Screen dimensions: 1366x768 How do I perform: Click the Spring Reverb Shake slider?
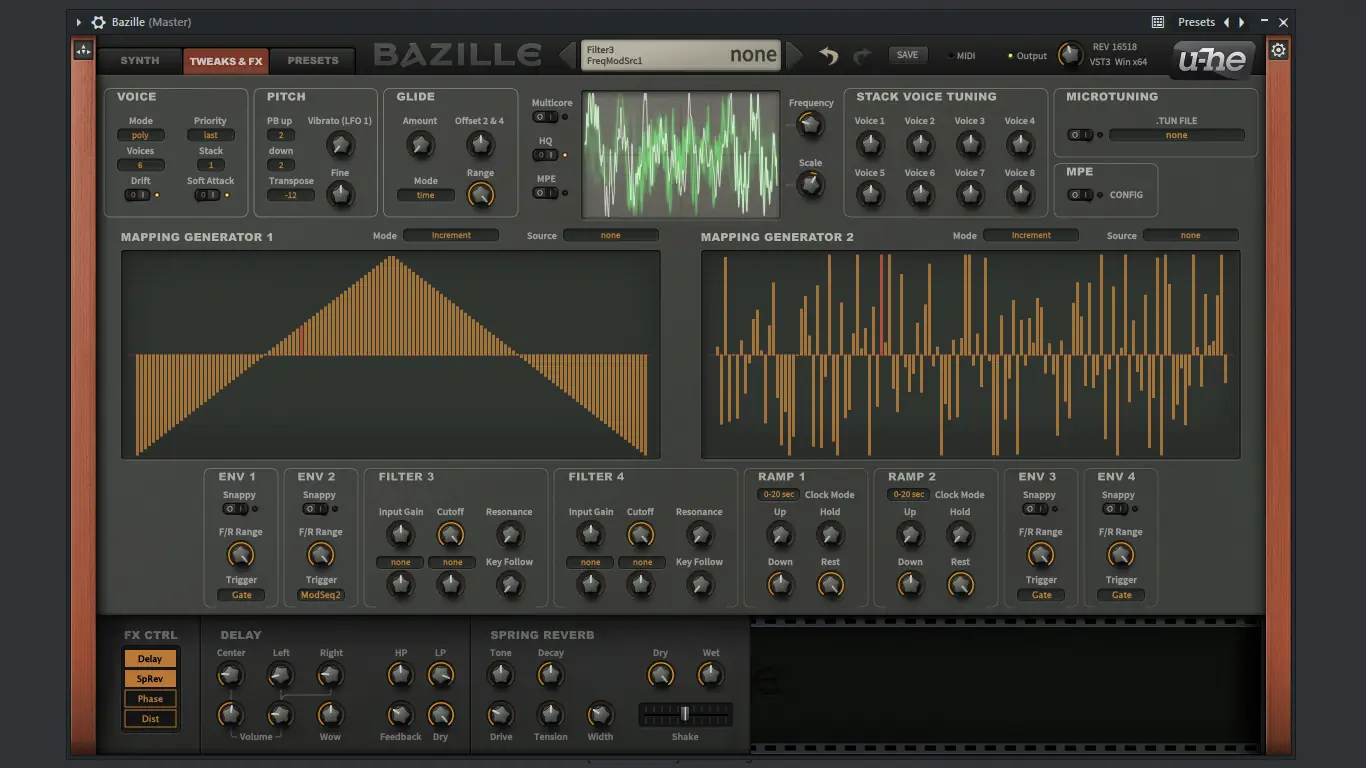[x=685, y=714]
